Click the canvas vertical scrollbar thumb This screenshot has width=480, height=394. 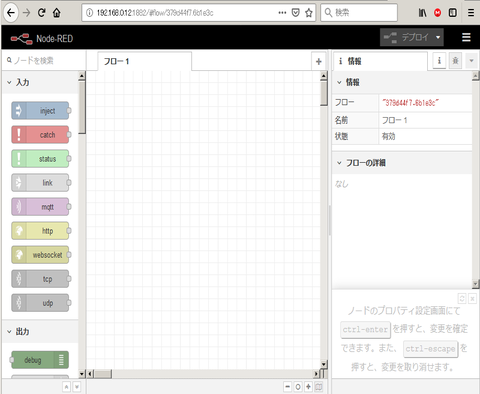click(324, 93)
